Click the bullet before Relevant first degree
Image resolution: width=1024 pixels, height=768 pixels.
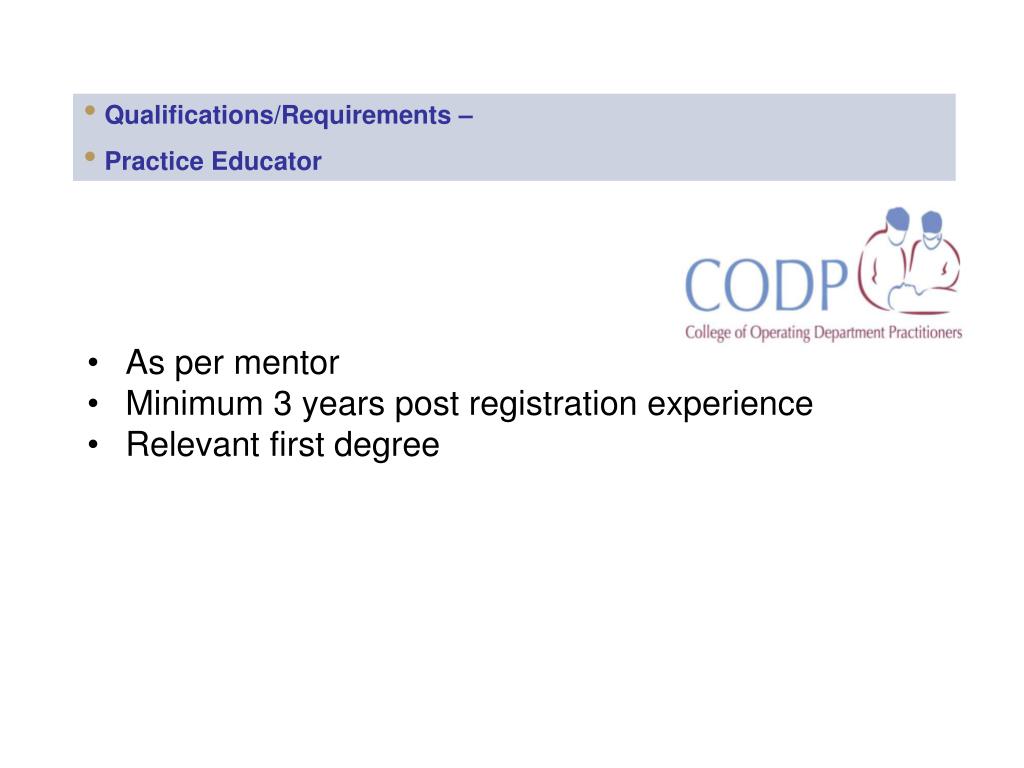point(93,445)
